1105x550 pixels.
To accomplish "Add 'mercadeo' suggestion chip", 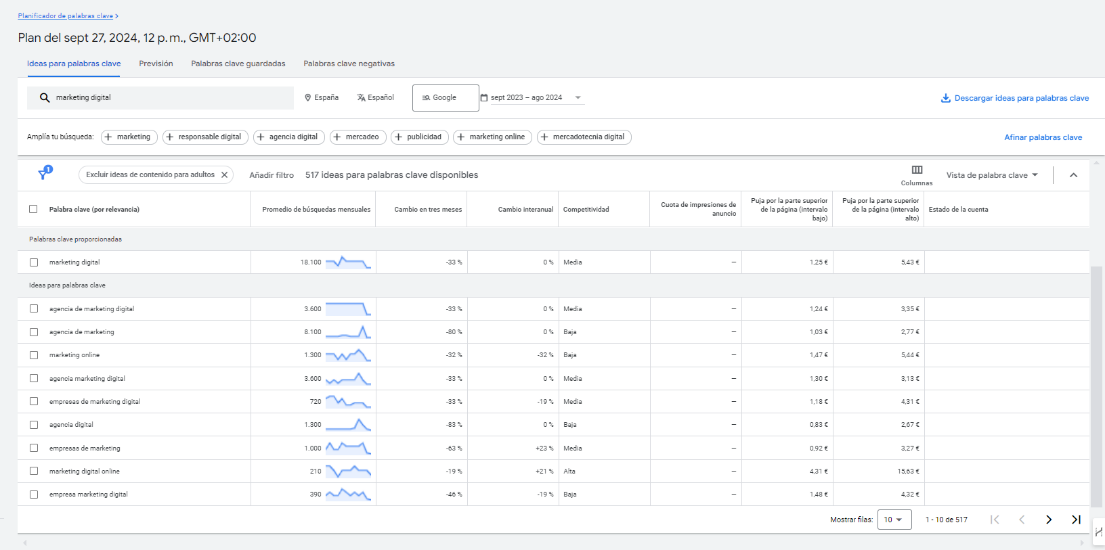I will (x=358, y=137).
